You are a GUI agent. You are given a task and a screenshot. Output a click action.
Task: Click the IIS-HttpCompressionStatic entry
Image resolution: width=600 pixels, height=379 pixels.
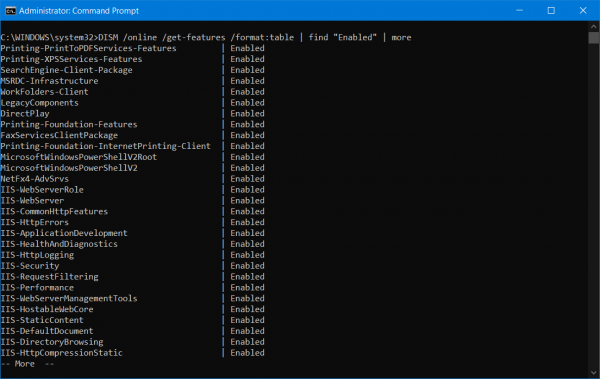[62, 353]
